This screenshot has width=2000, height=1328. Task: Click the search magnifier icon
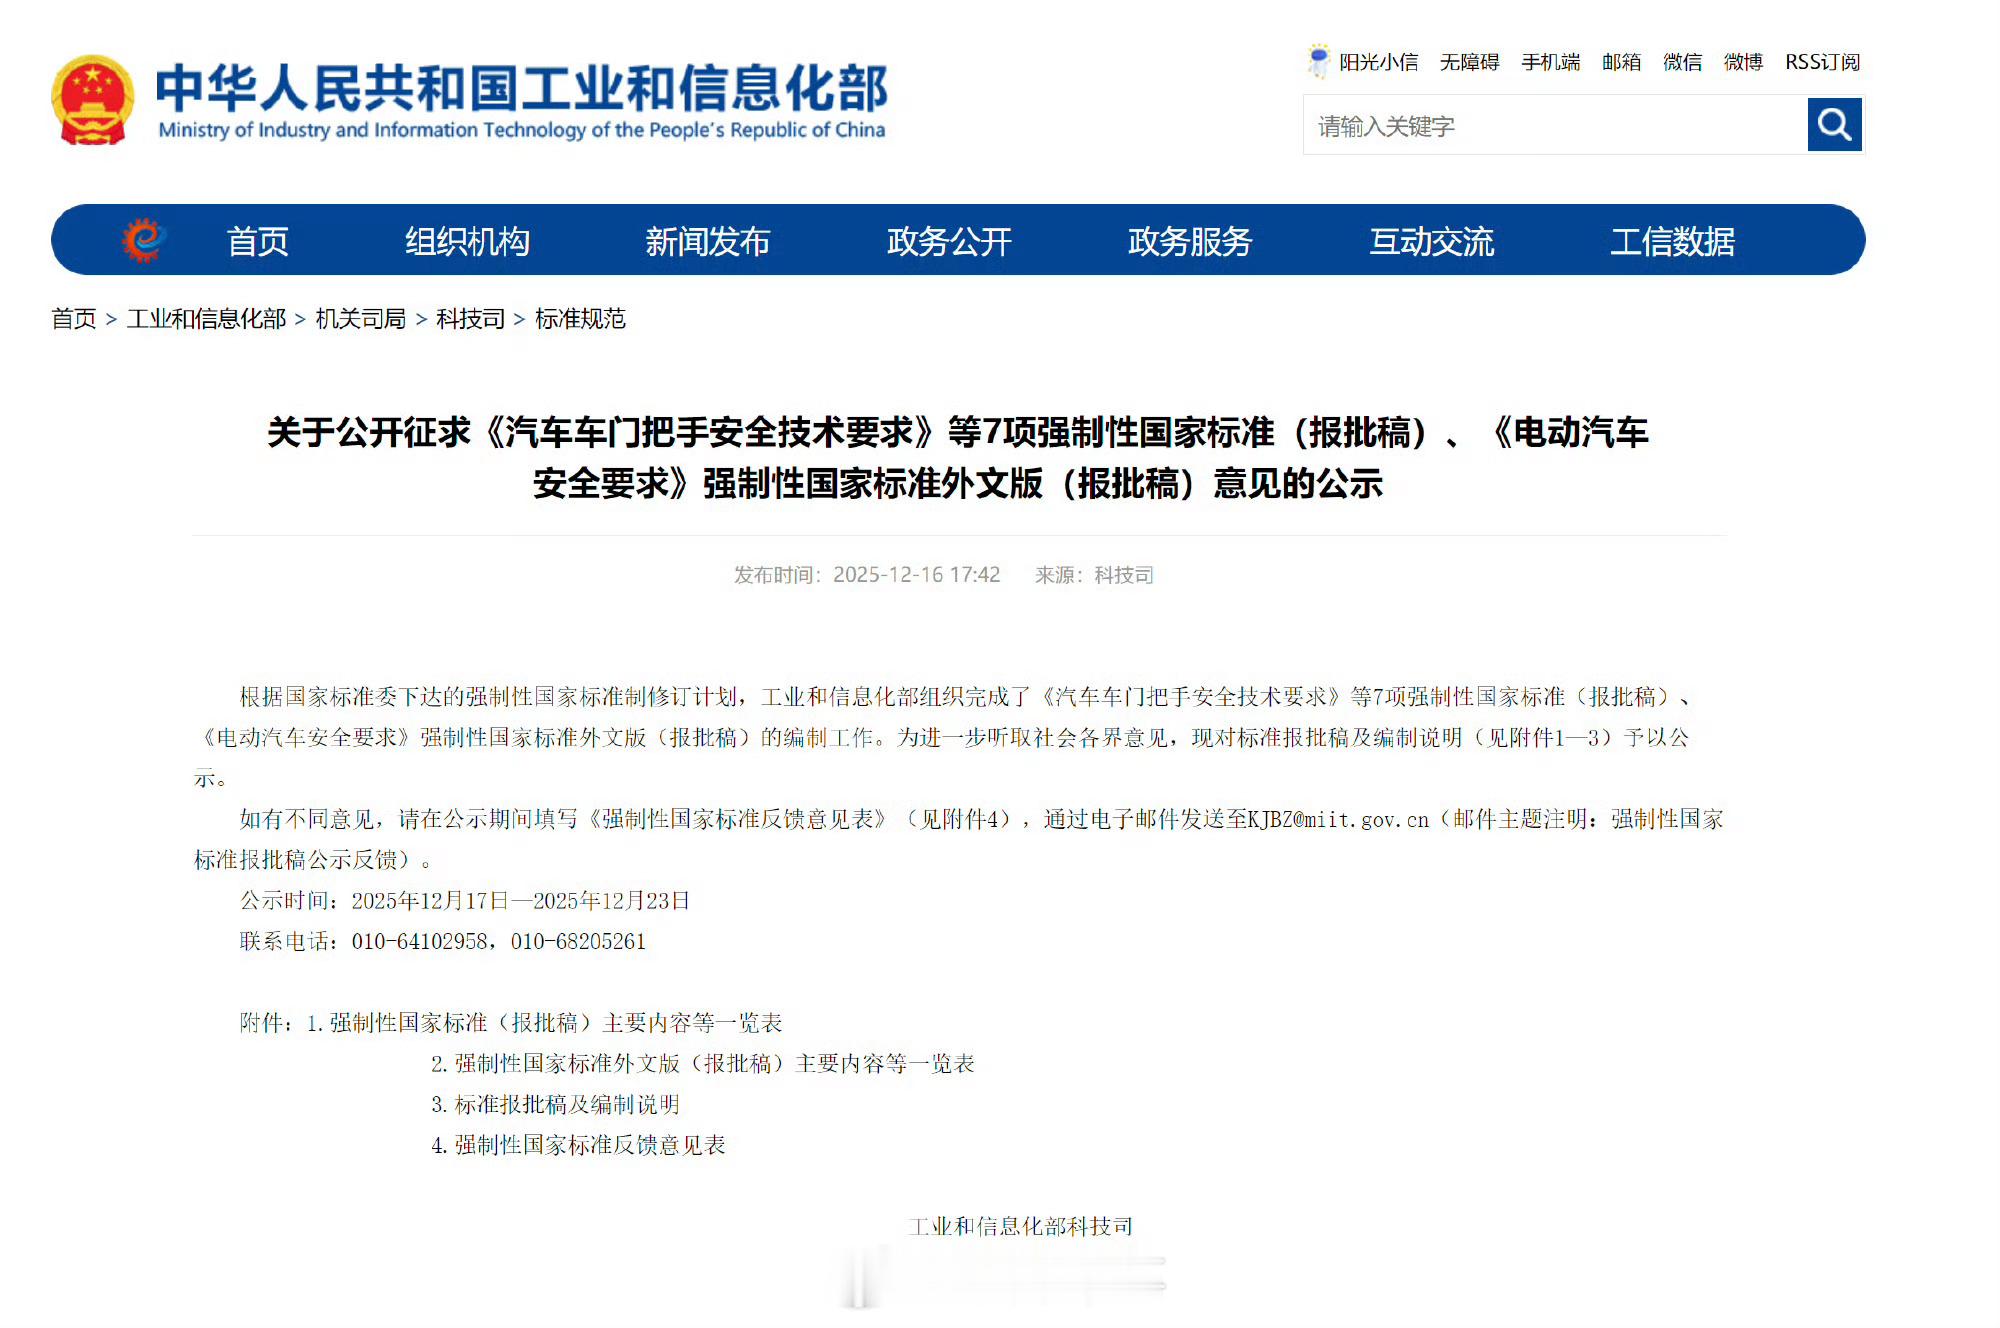(x=1833, y=125)
